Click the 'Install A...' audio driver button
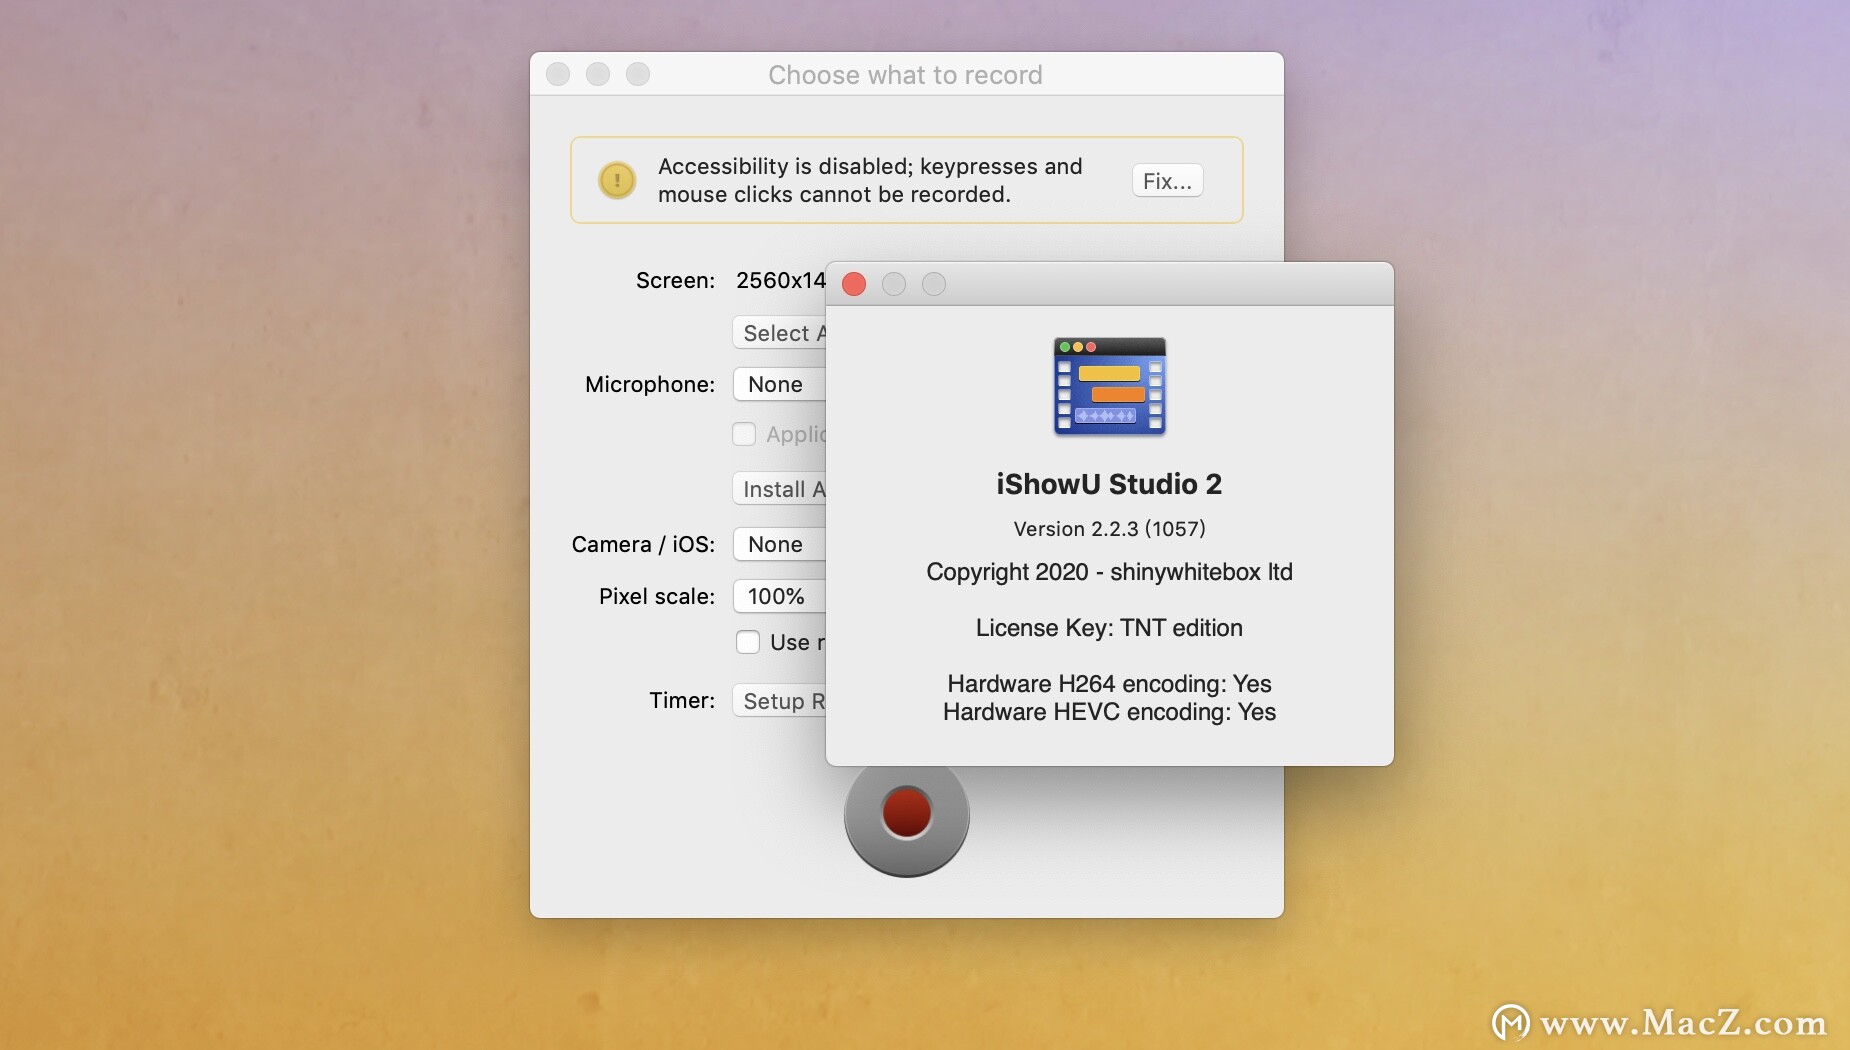 click(782, 489)
